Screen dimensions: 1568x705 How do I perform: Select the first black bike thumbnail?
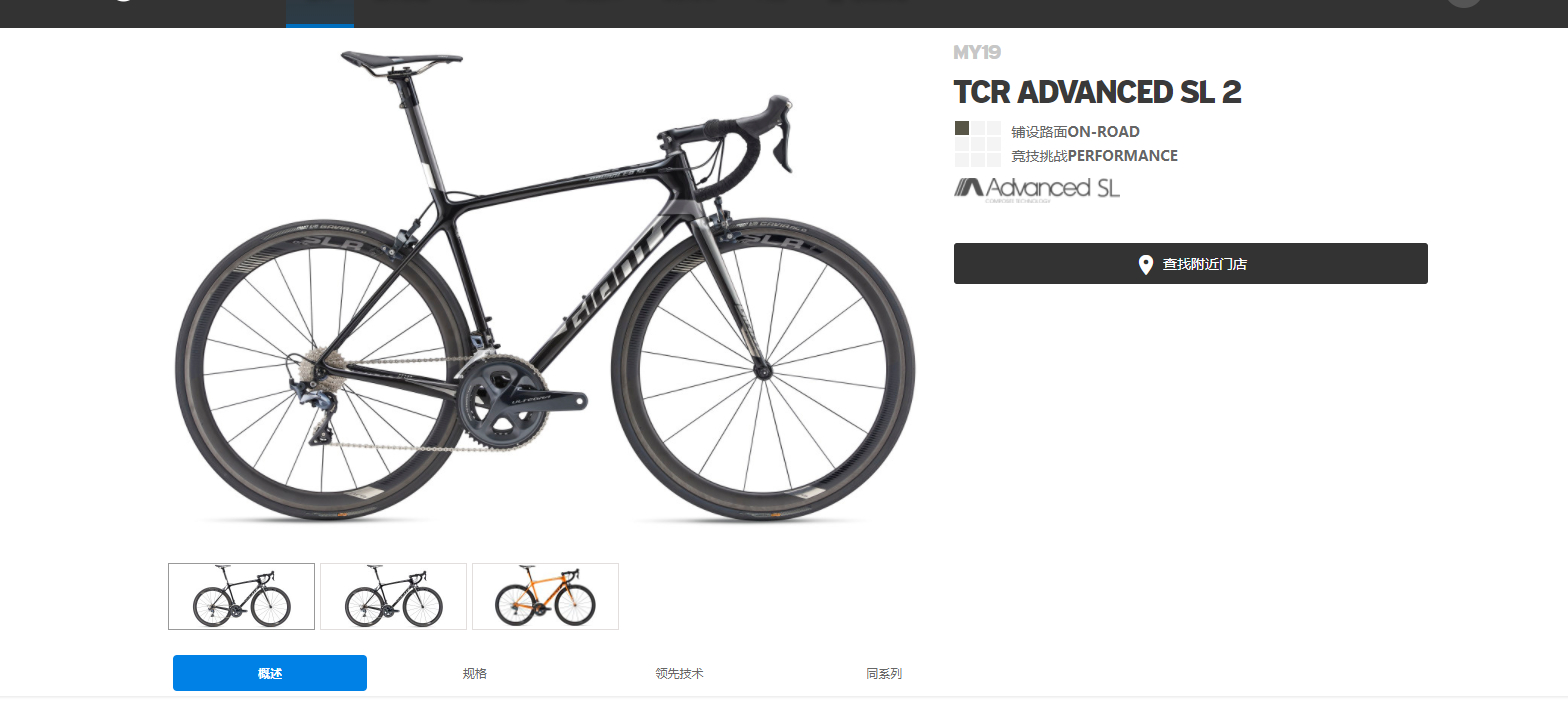(x=241, y=597)
